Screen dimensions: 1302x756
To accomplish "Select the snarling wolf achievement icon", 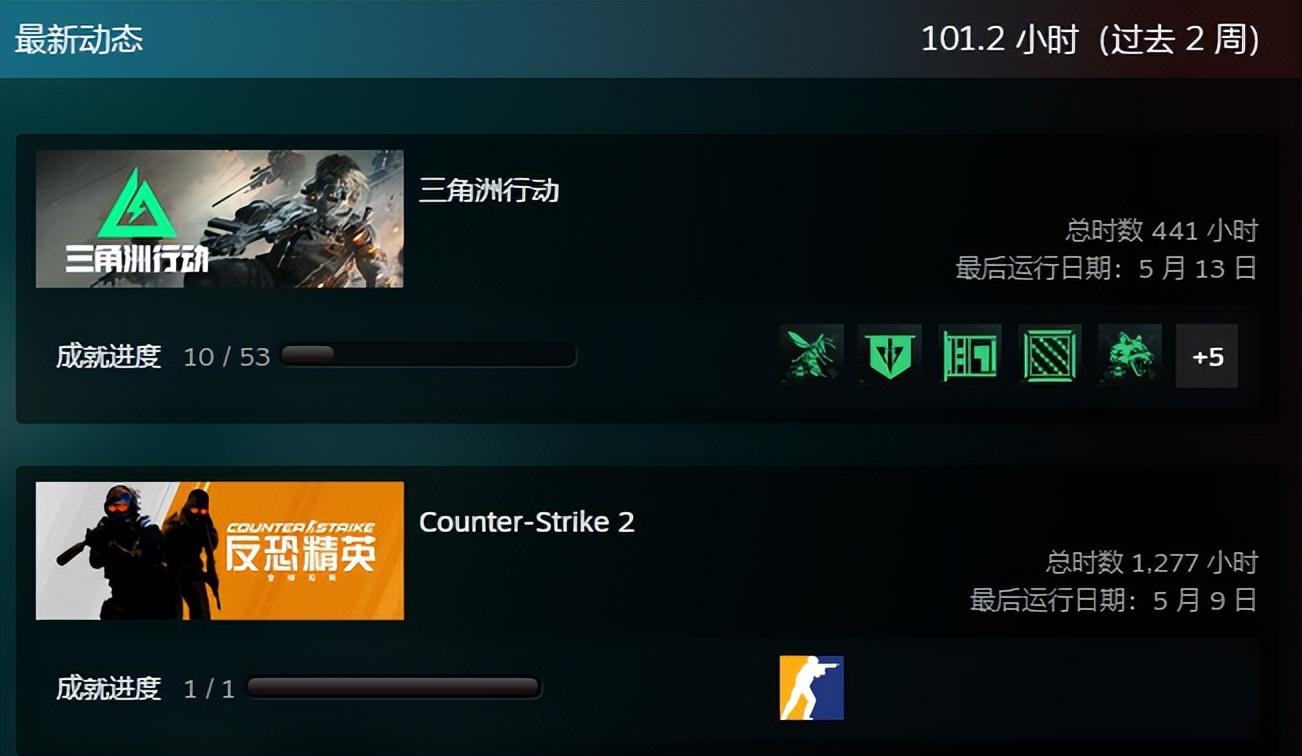I will coord(1129,355).
